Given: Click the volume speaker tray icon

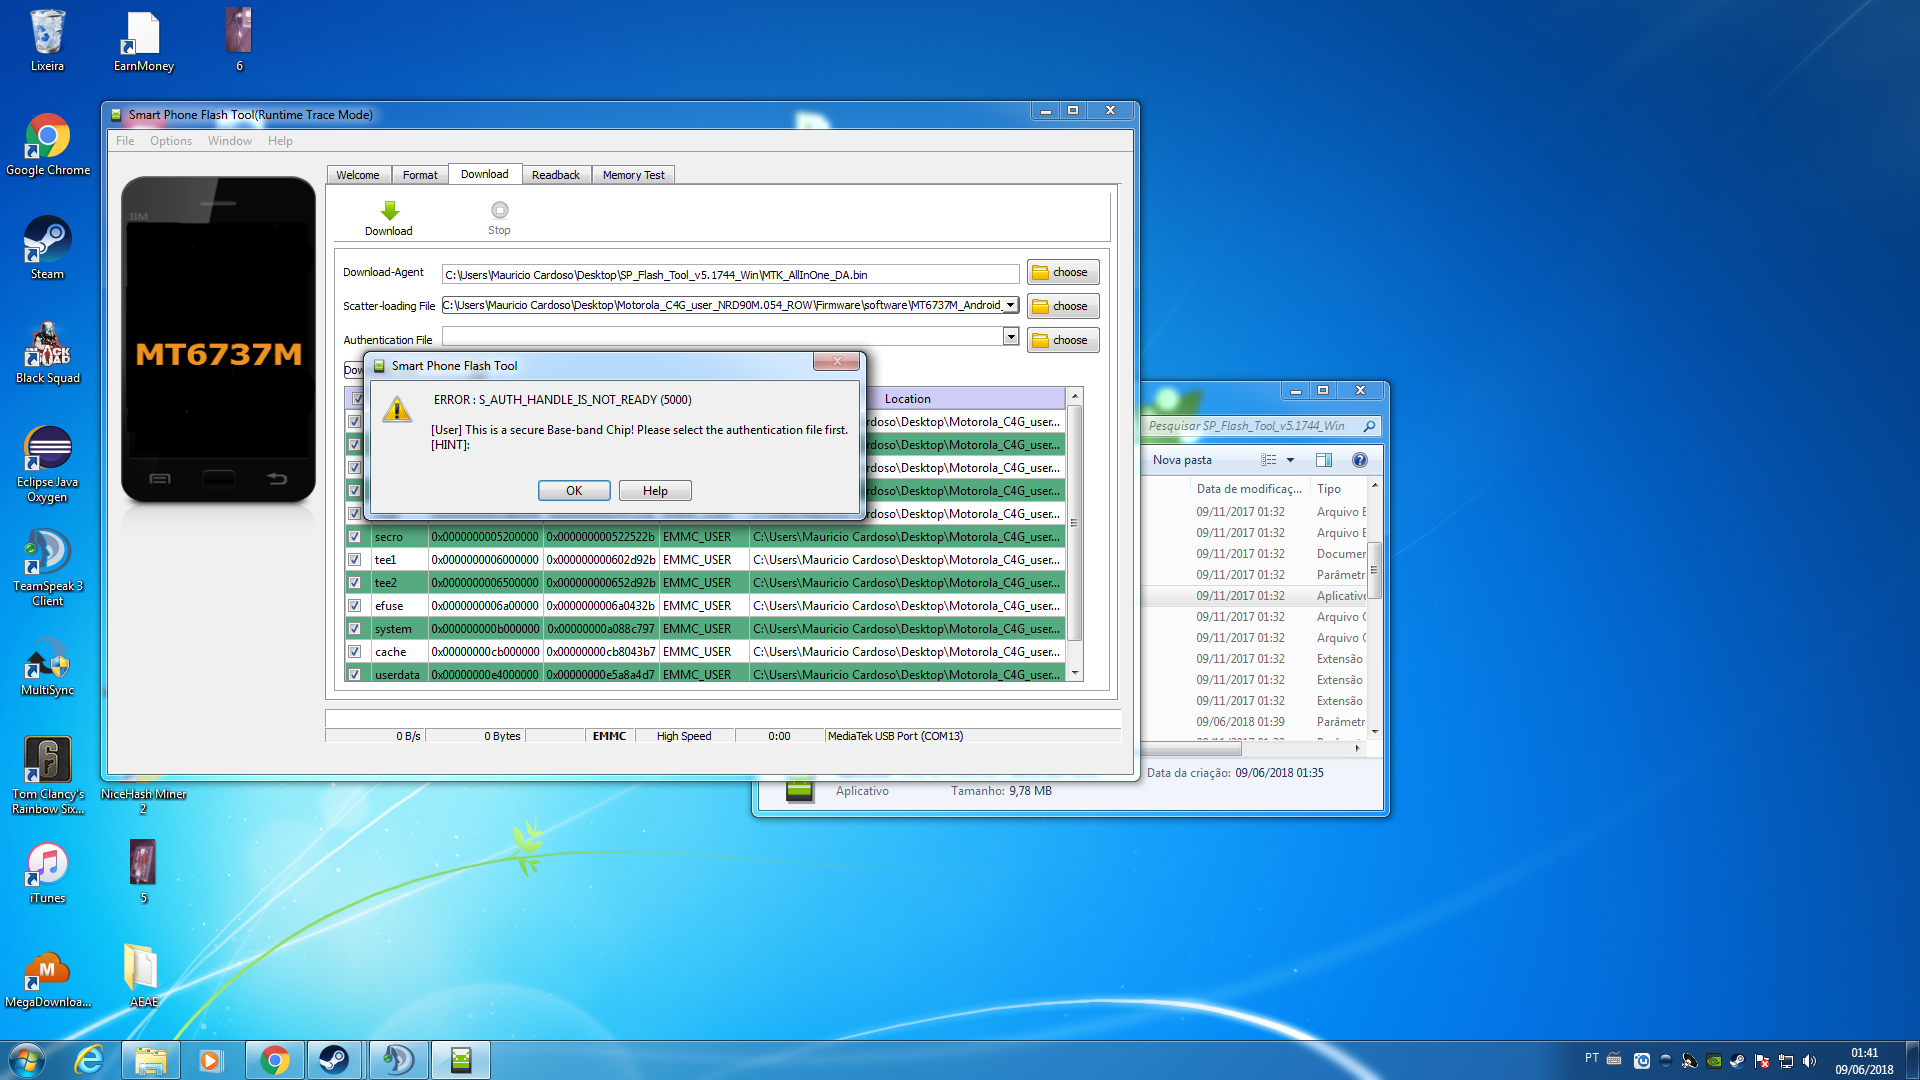Looking at the screenshot, I should (1809, 1061).
